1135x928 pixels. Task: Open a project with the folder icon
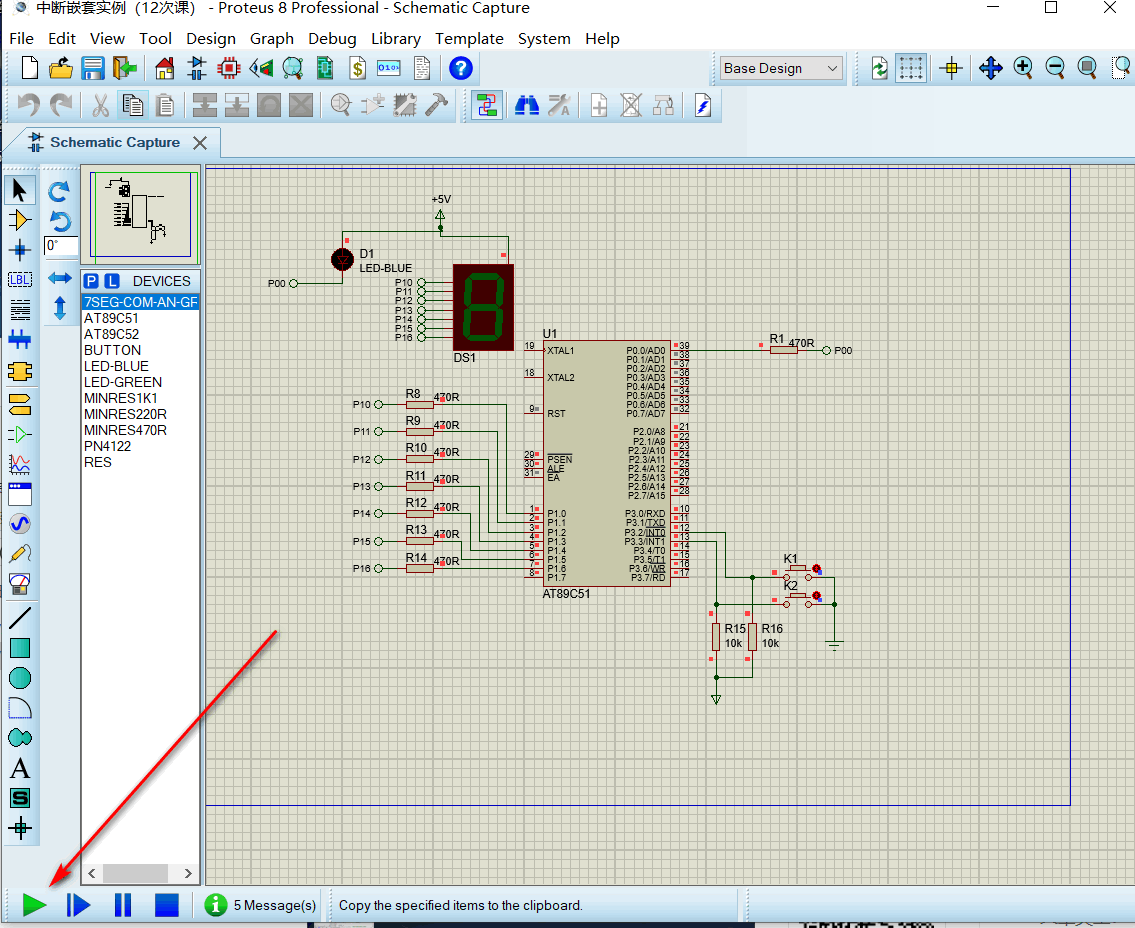coord(61,69)
